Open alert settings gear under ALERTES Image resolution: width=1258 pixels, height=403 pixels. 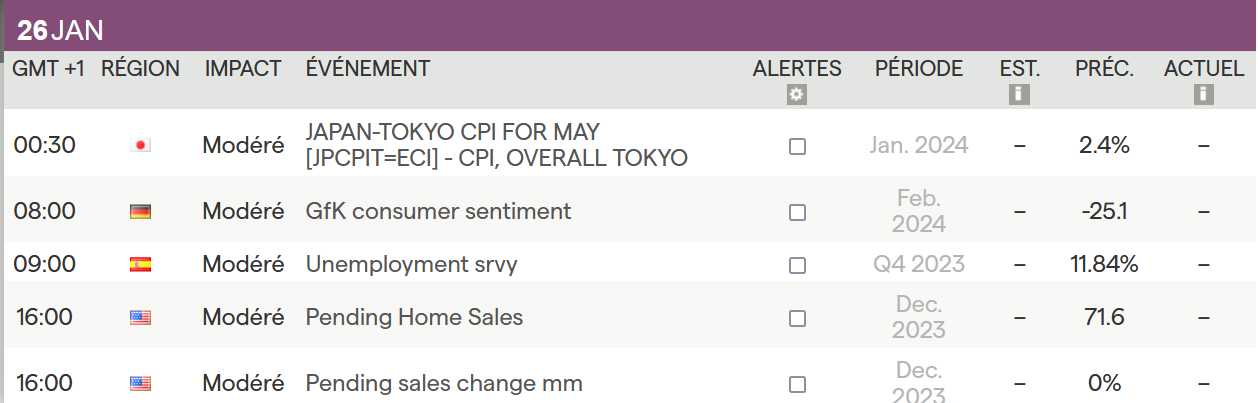click(x=797, y=95)
